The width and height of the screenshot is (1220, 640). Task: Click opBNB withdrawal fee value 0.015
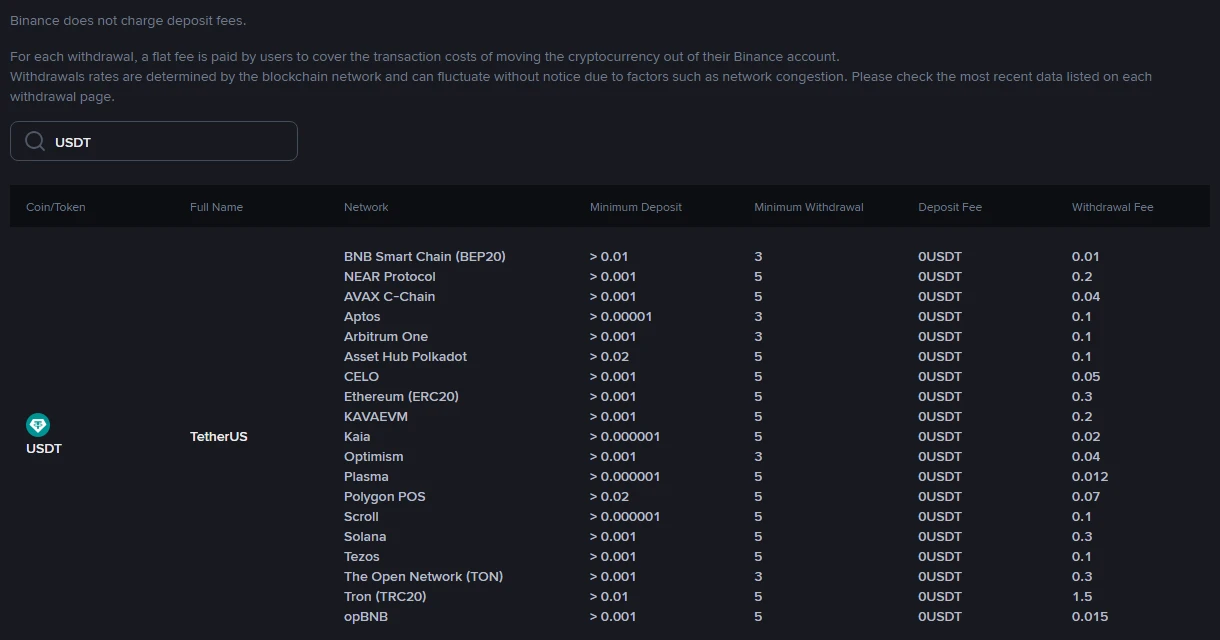1090,616
